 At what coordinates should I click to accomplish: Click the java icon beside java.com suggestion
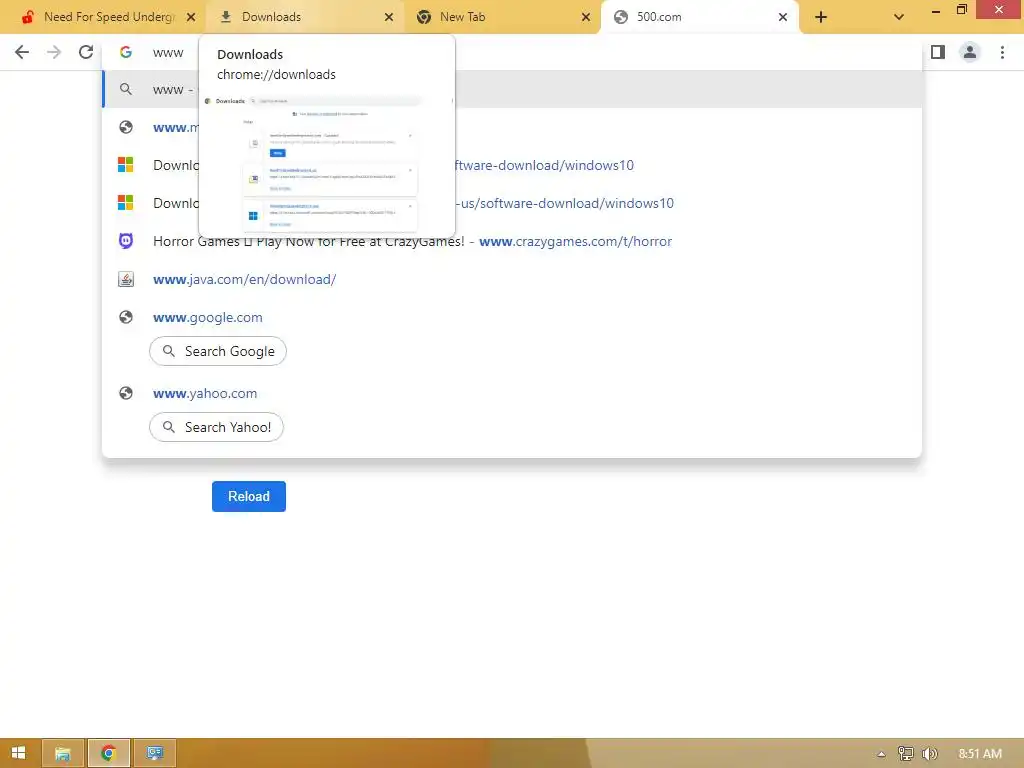pyautogui.click(x=126, y=280)
